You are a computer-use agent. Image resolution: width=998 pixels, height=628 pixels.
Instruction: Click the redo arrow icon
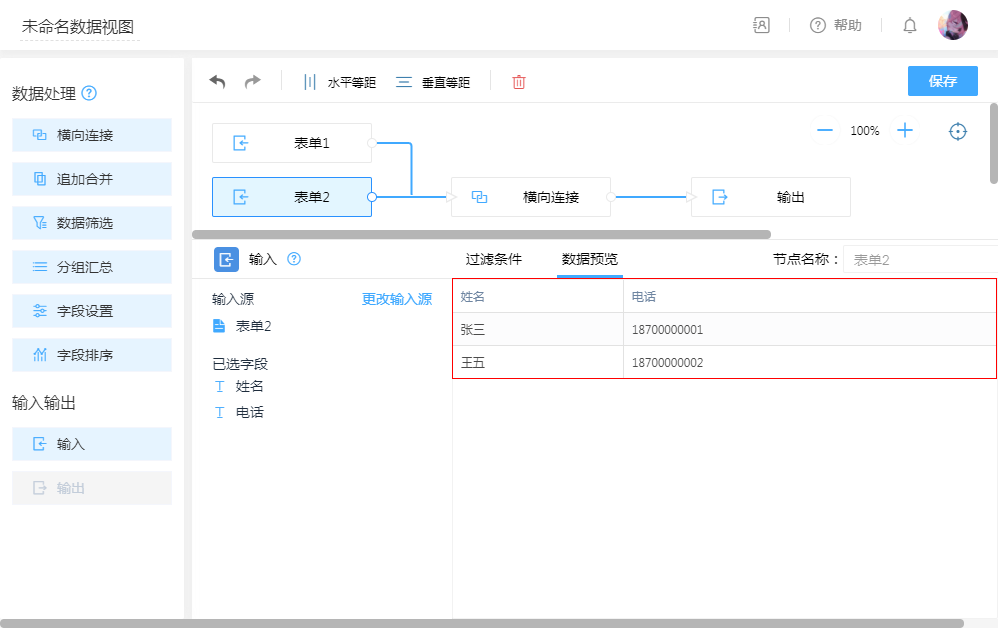[253, 82]
